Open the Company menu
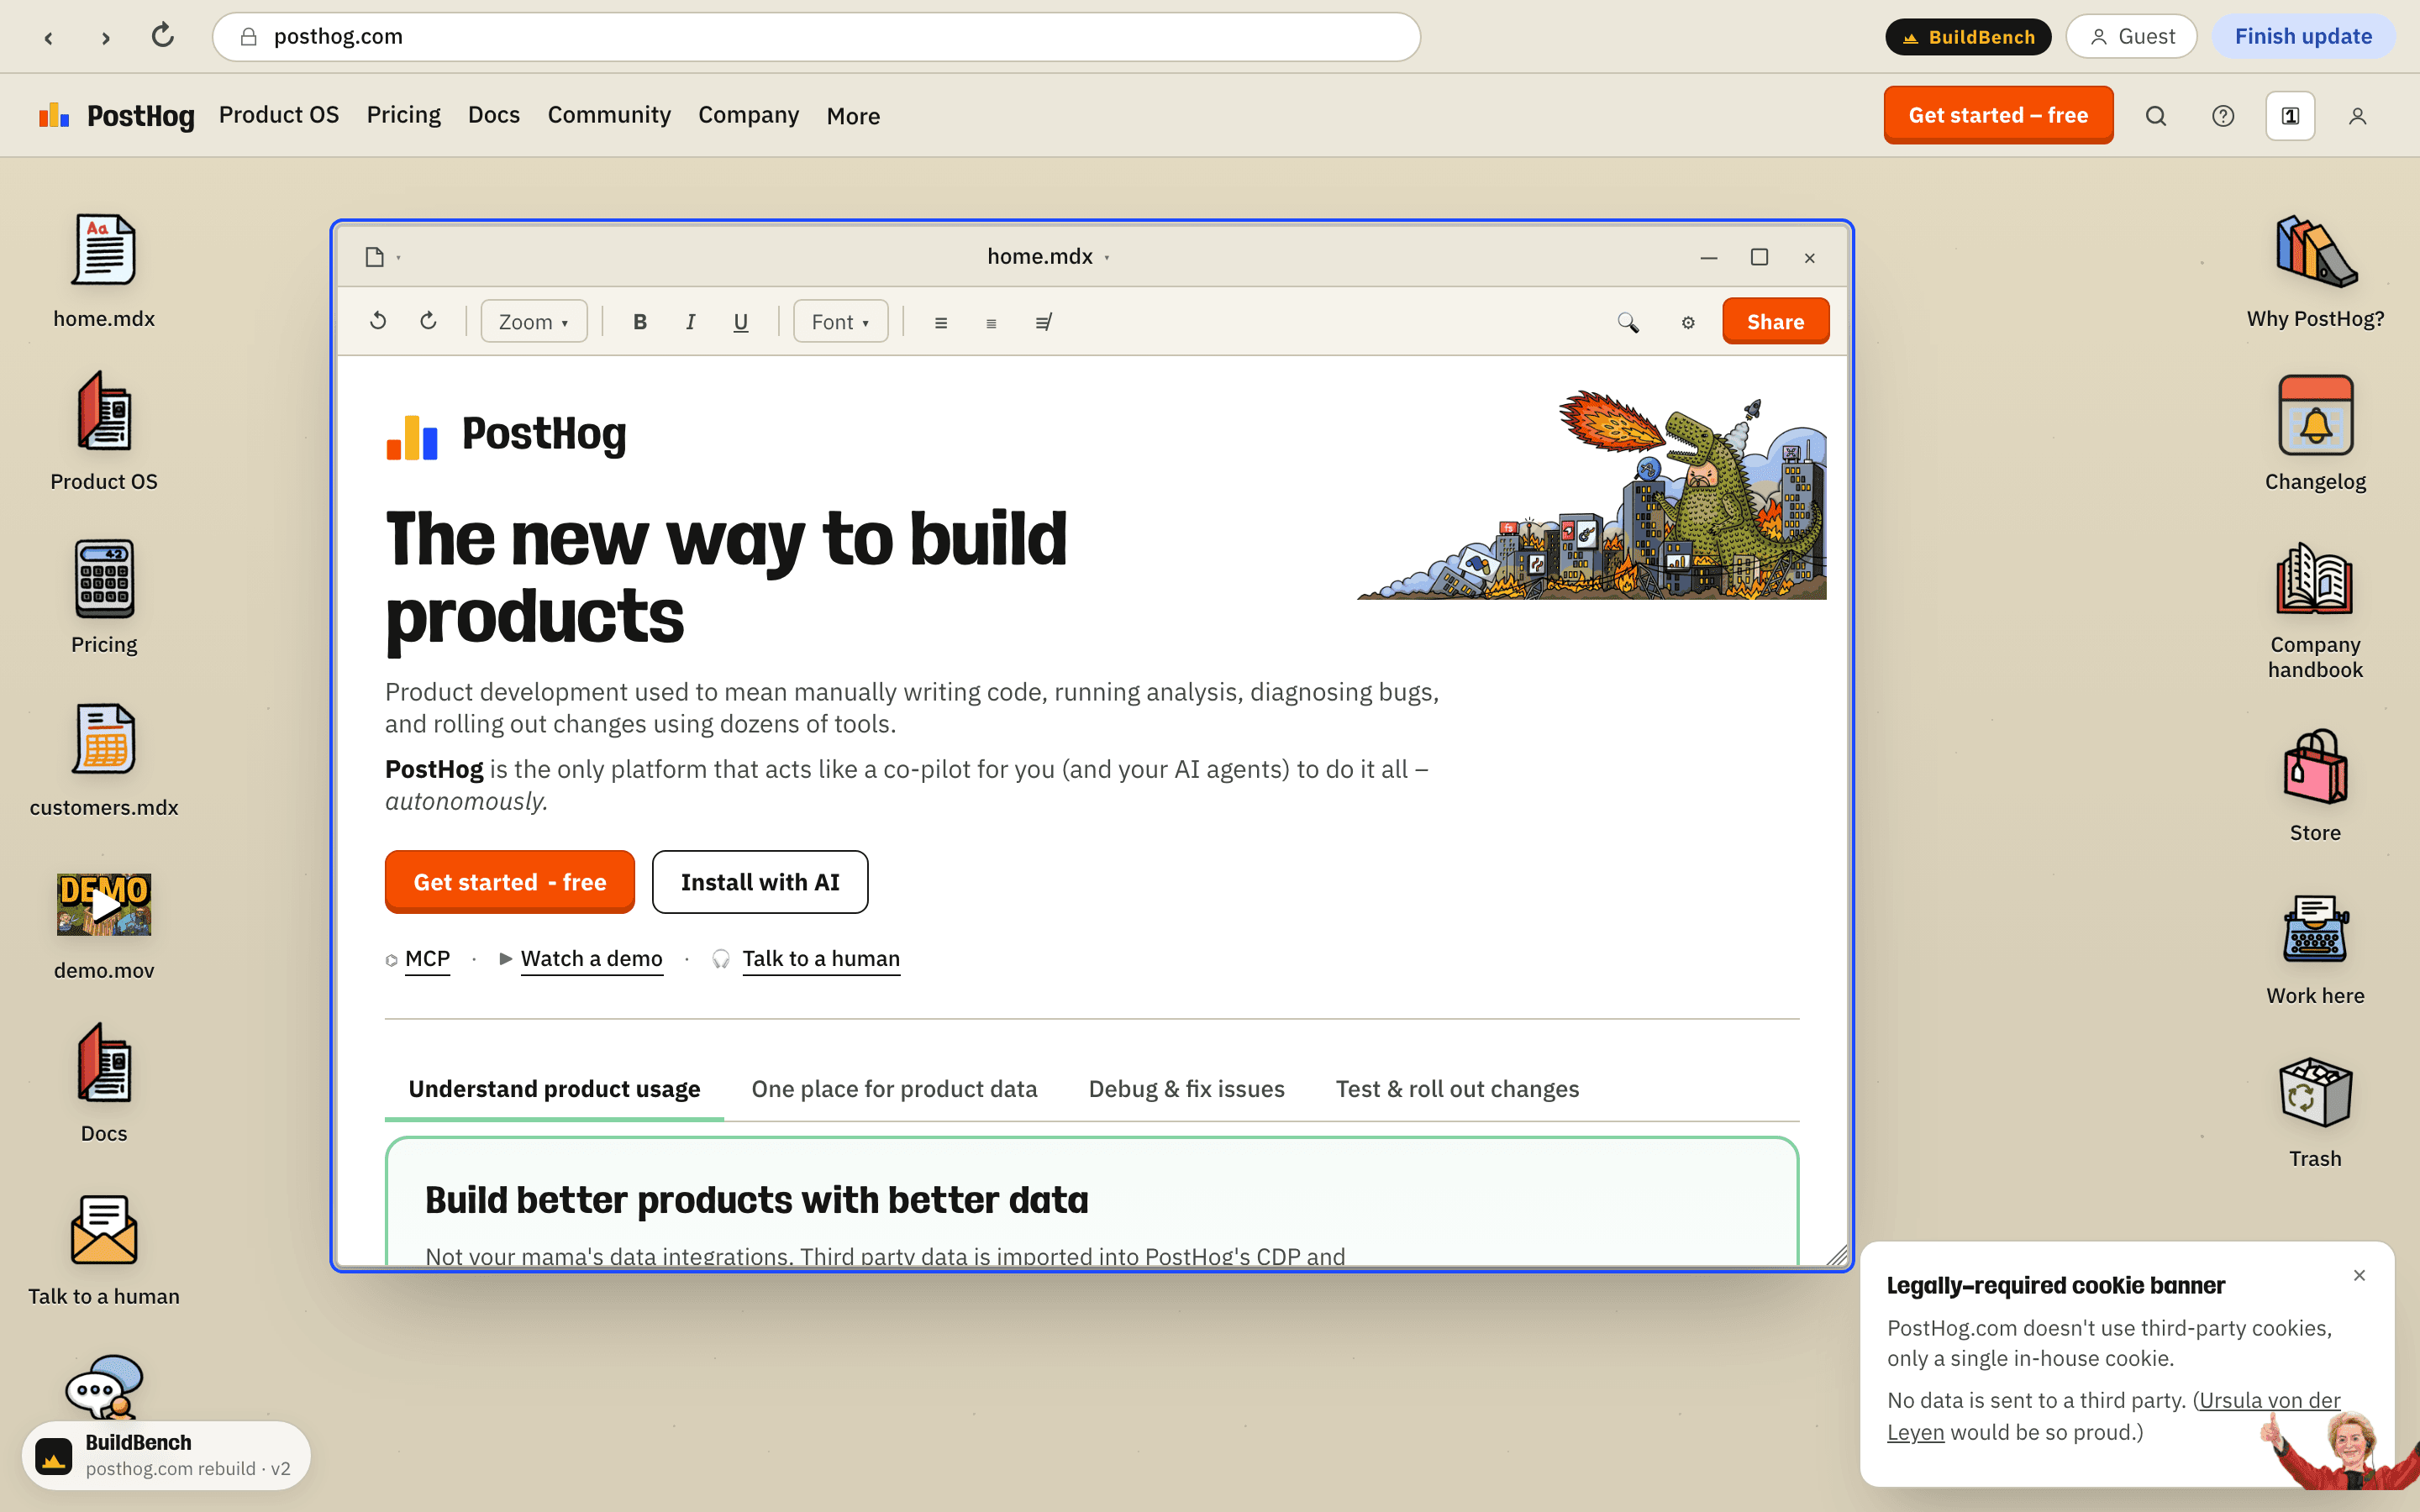Screen dimensions: 2420x1512 coord(749,115)
